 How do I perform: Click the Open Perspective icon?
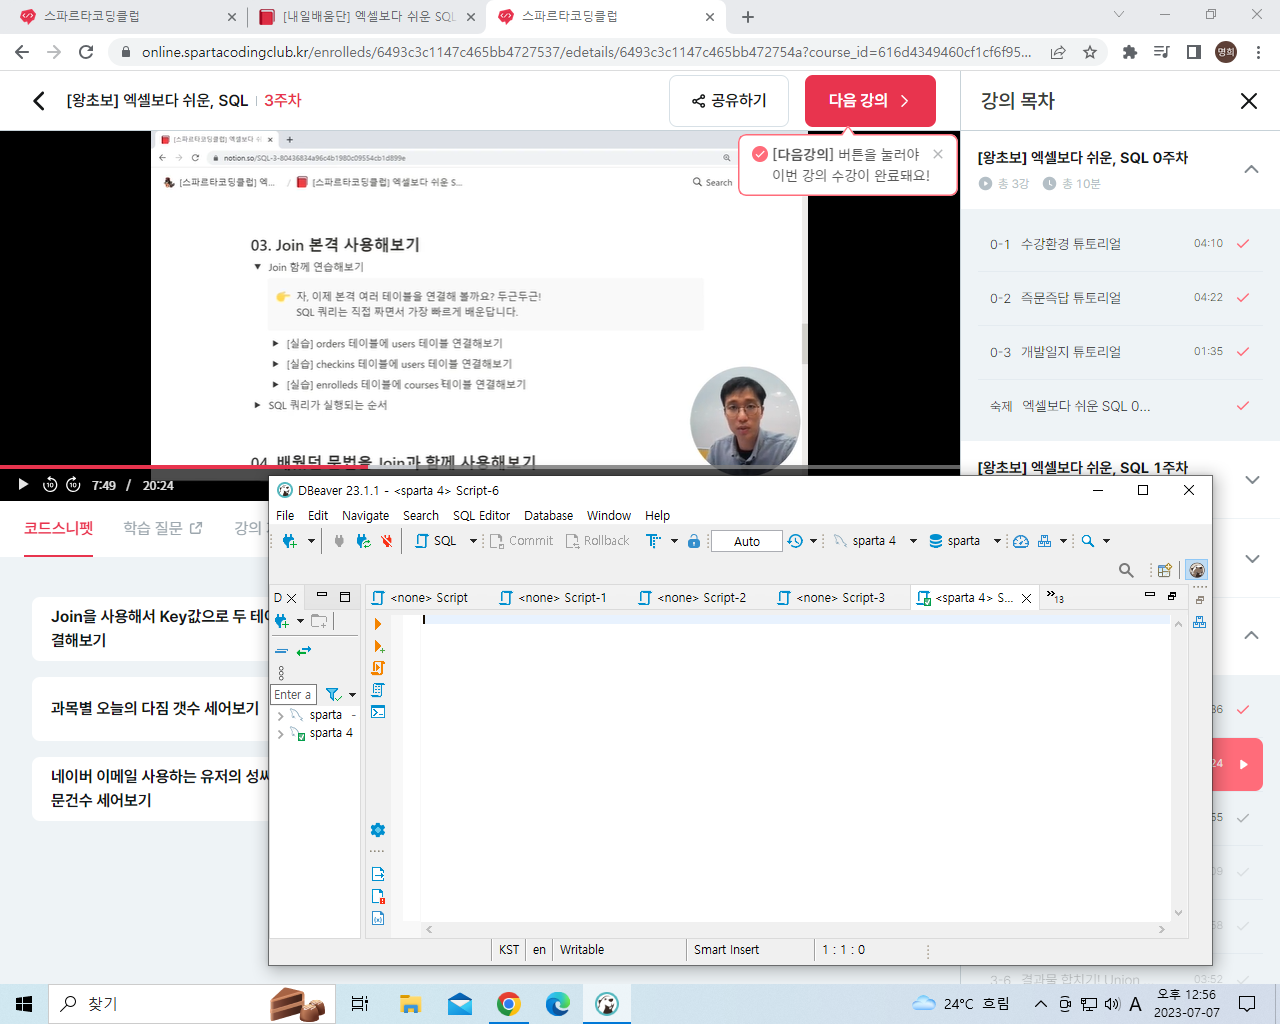tap(1164, 570)
